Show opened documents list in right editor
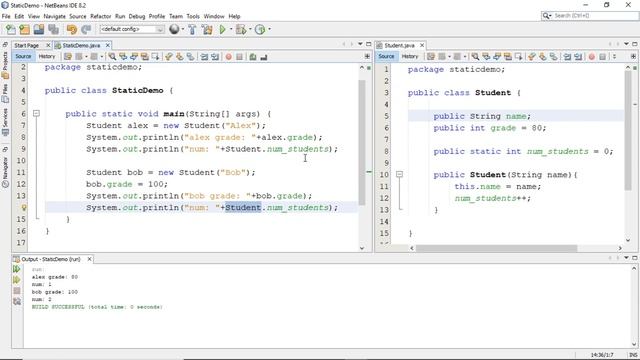Image resolution: width=640 pixels, height=360 pixels. pyautogui.click(x=626, y=44)
